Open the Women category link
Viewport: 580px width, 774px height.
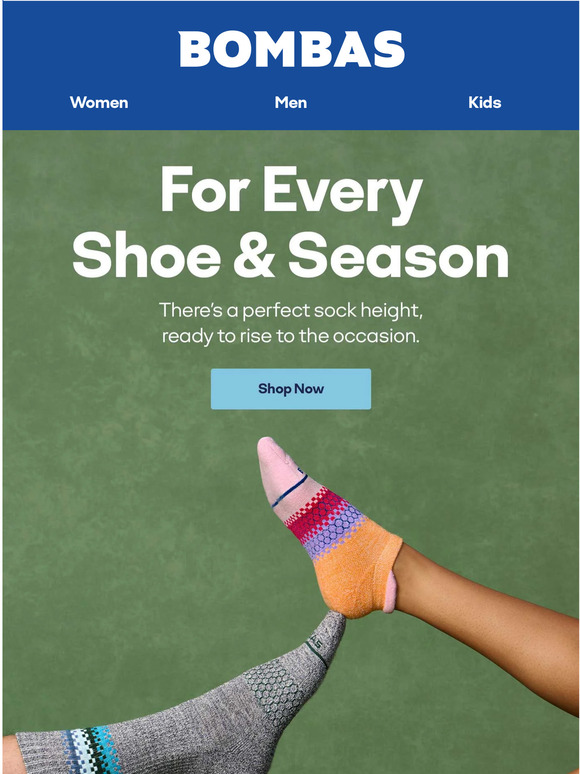[99, 103]
